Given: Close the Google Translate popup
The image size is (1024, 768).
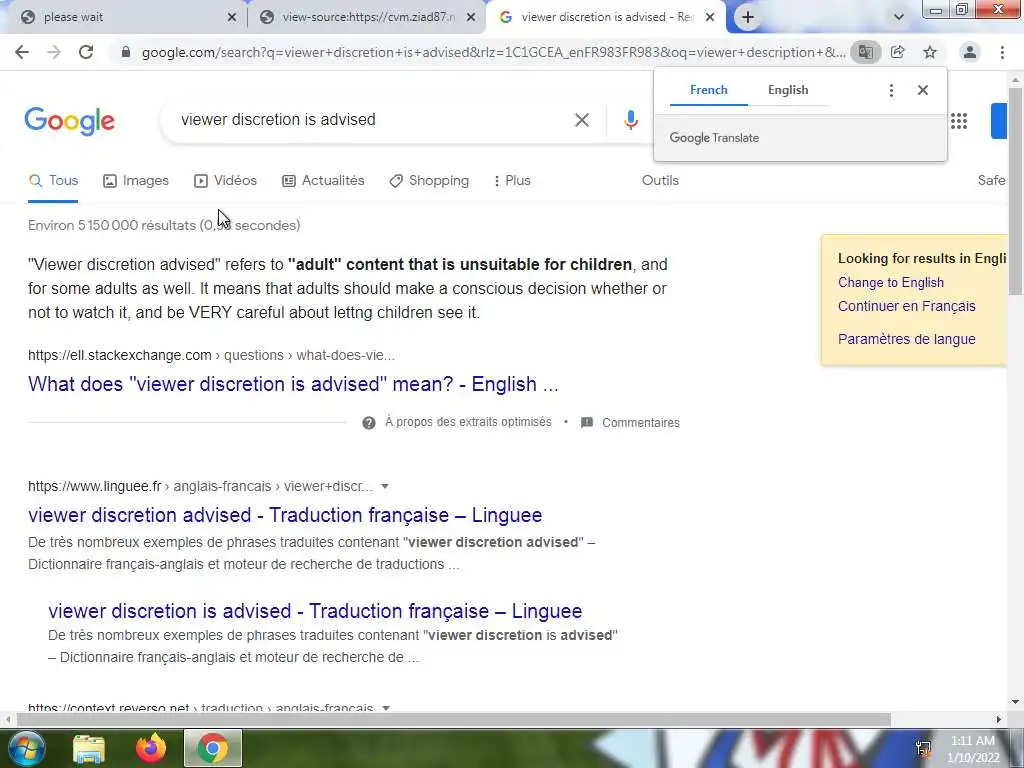Looking at the screenshot, I should tap(923, 90).
